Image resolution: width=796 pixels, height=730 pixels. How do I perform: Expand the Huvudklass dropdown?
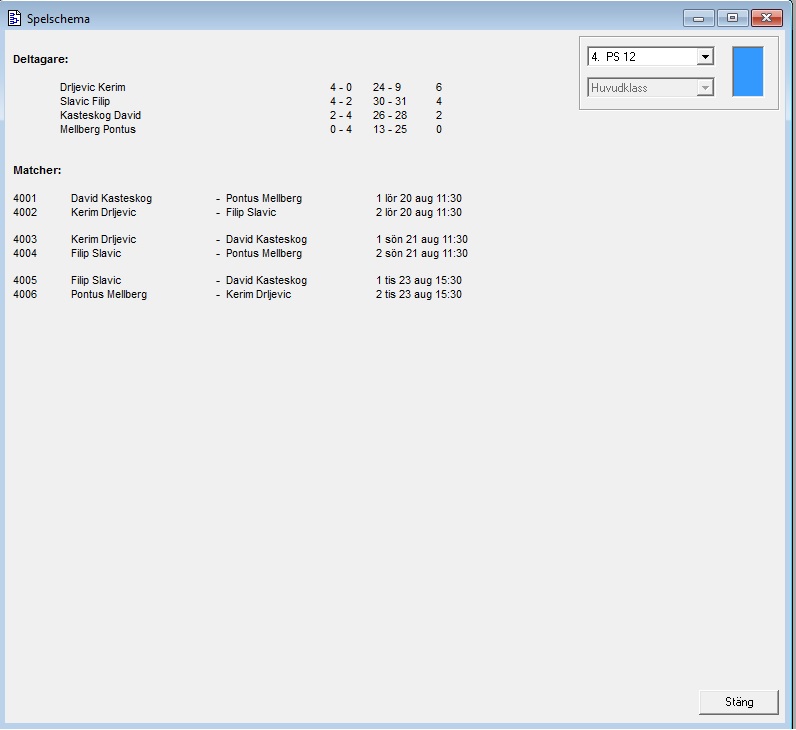click(x=705, y=88)
